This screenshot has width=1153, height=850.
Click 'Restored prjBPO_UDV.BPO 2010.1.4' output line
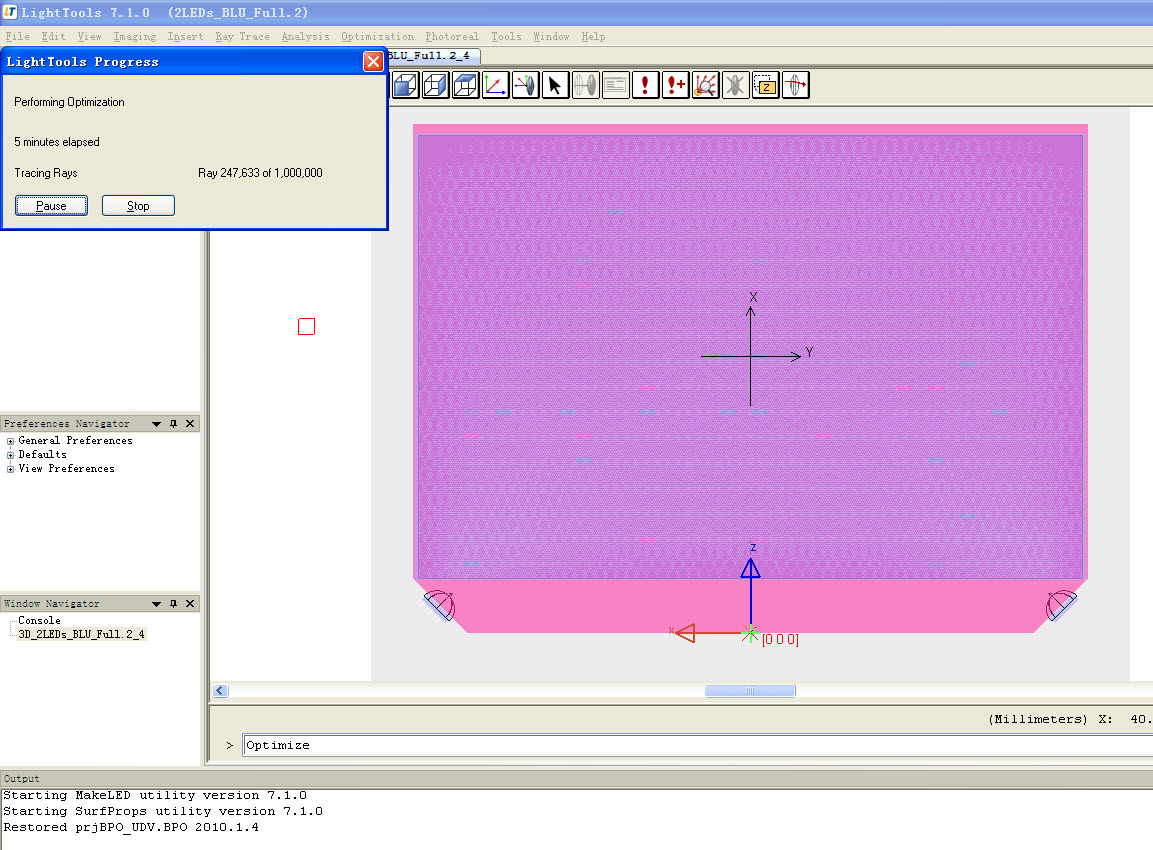coord(131,827)
